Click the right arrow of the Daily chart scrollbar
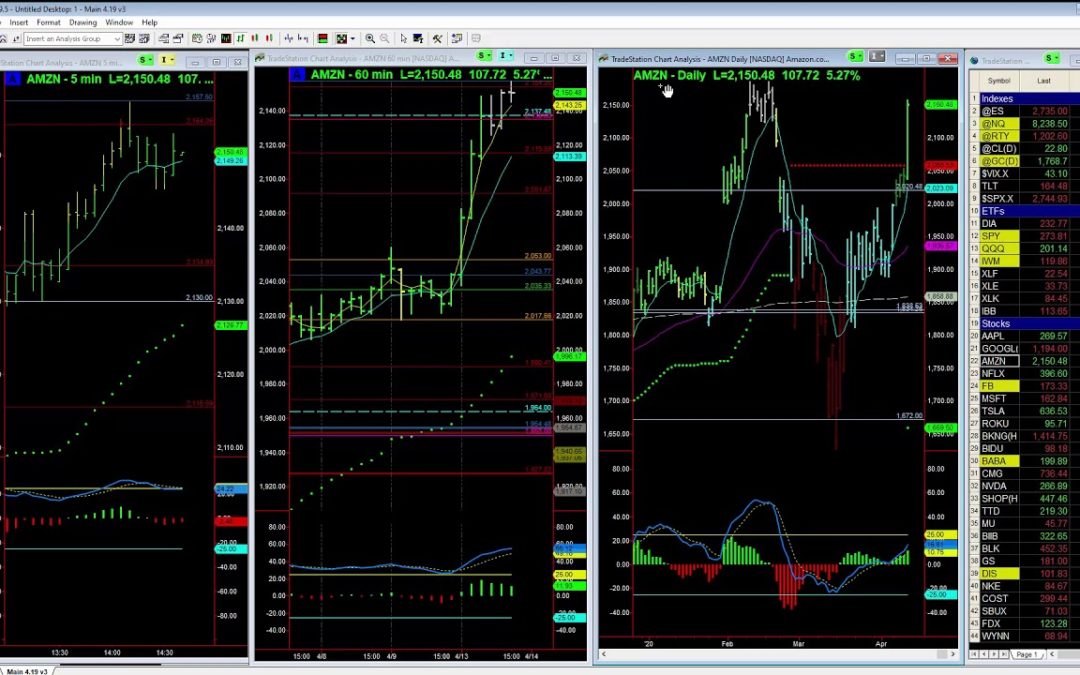The width and height of the screenshot is (1080, 675). (x=953, y=654)
